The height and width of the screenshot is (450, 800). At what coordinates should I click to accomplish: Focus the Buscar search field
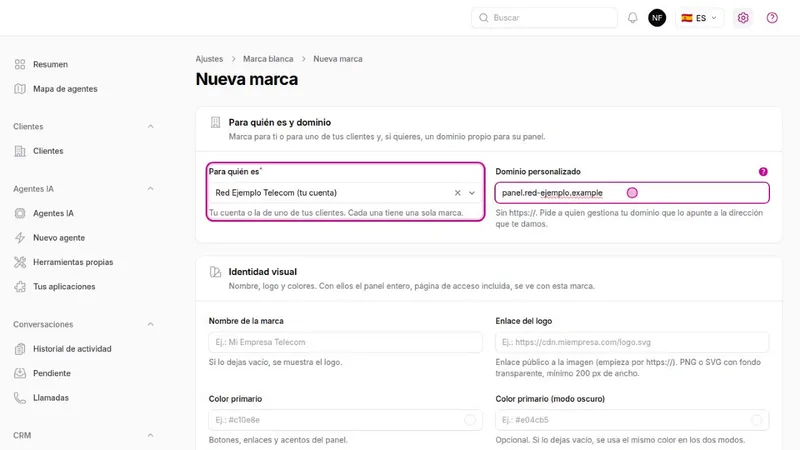544,18
